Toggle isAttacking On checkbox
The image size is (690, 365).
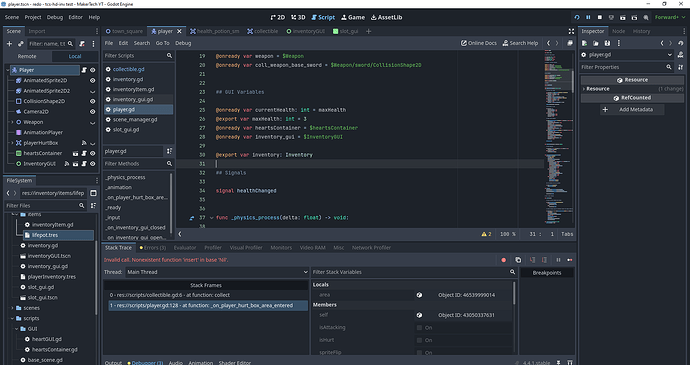pyautogui.click(x=419, y=328)
